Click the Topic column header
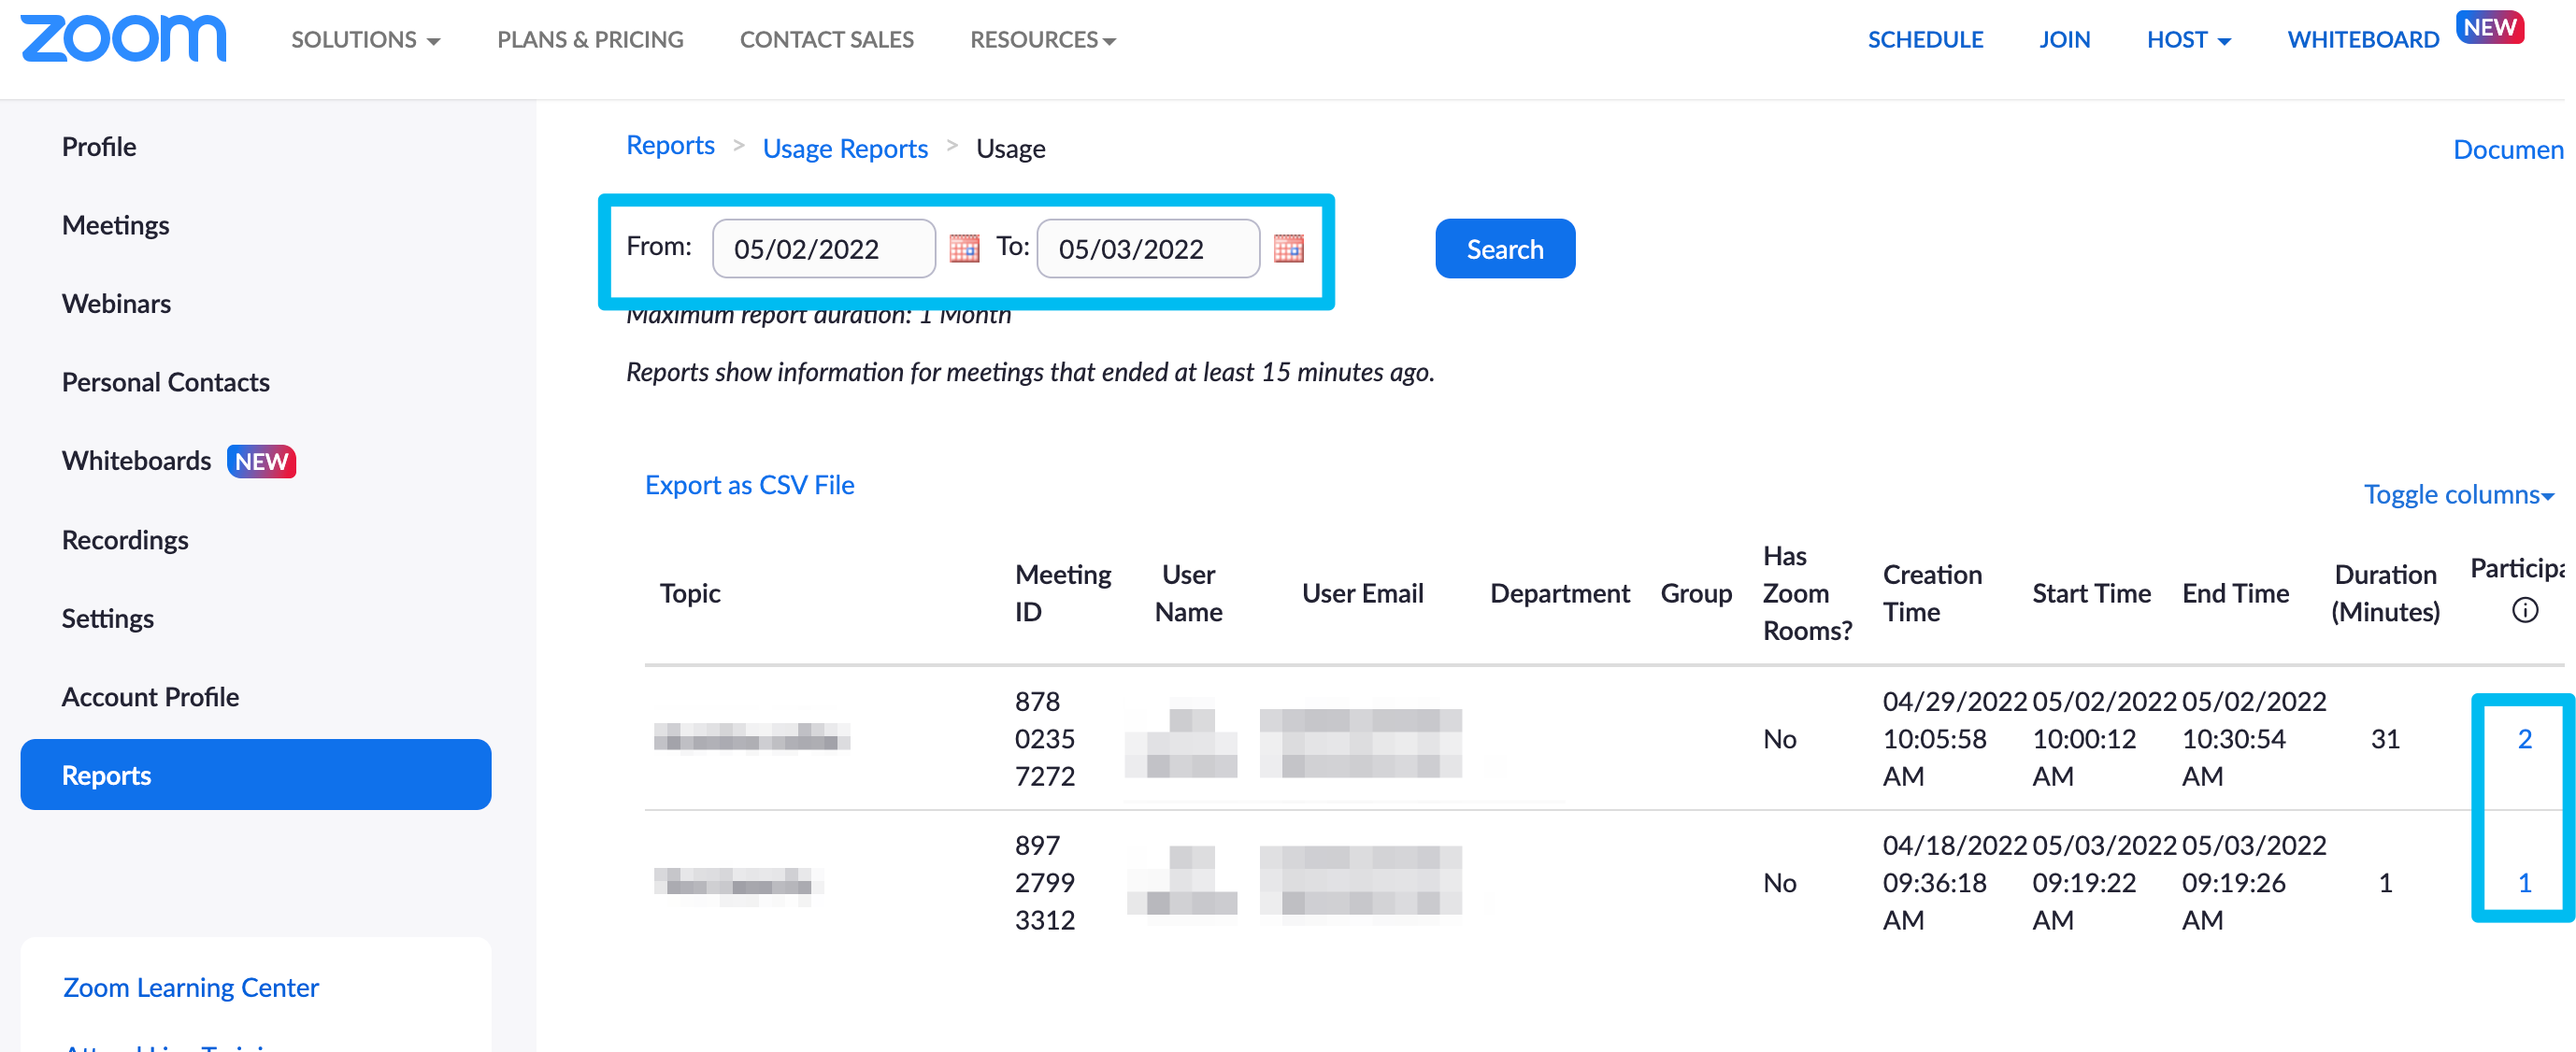The width and height of the screenshot is (2576, 1052). (x=690, y=593)
